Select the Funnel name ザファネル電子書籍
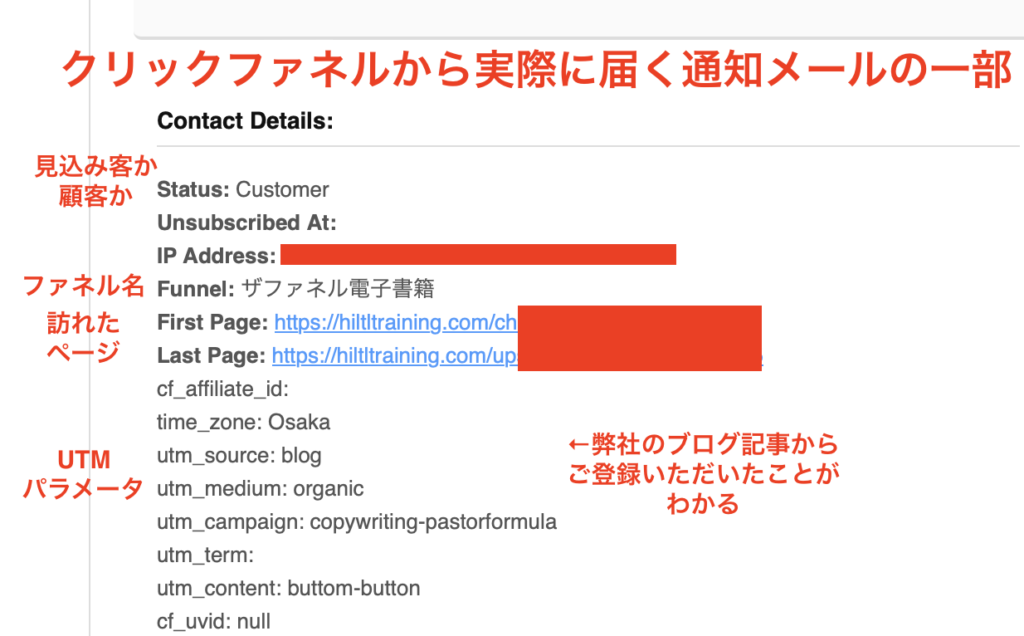 (x=338, y=289)
